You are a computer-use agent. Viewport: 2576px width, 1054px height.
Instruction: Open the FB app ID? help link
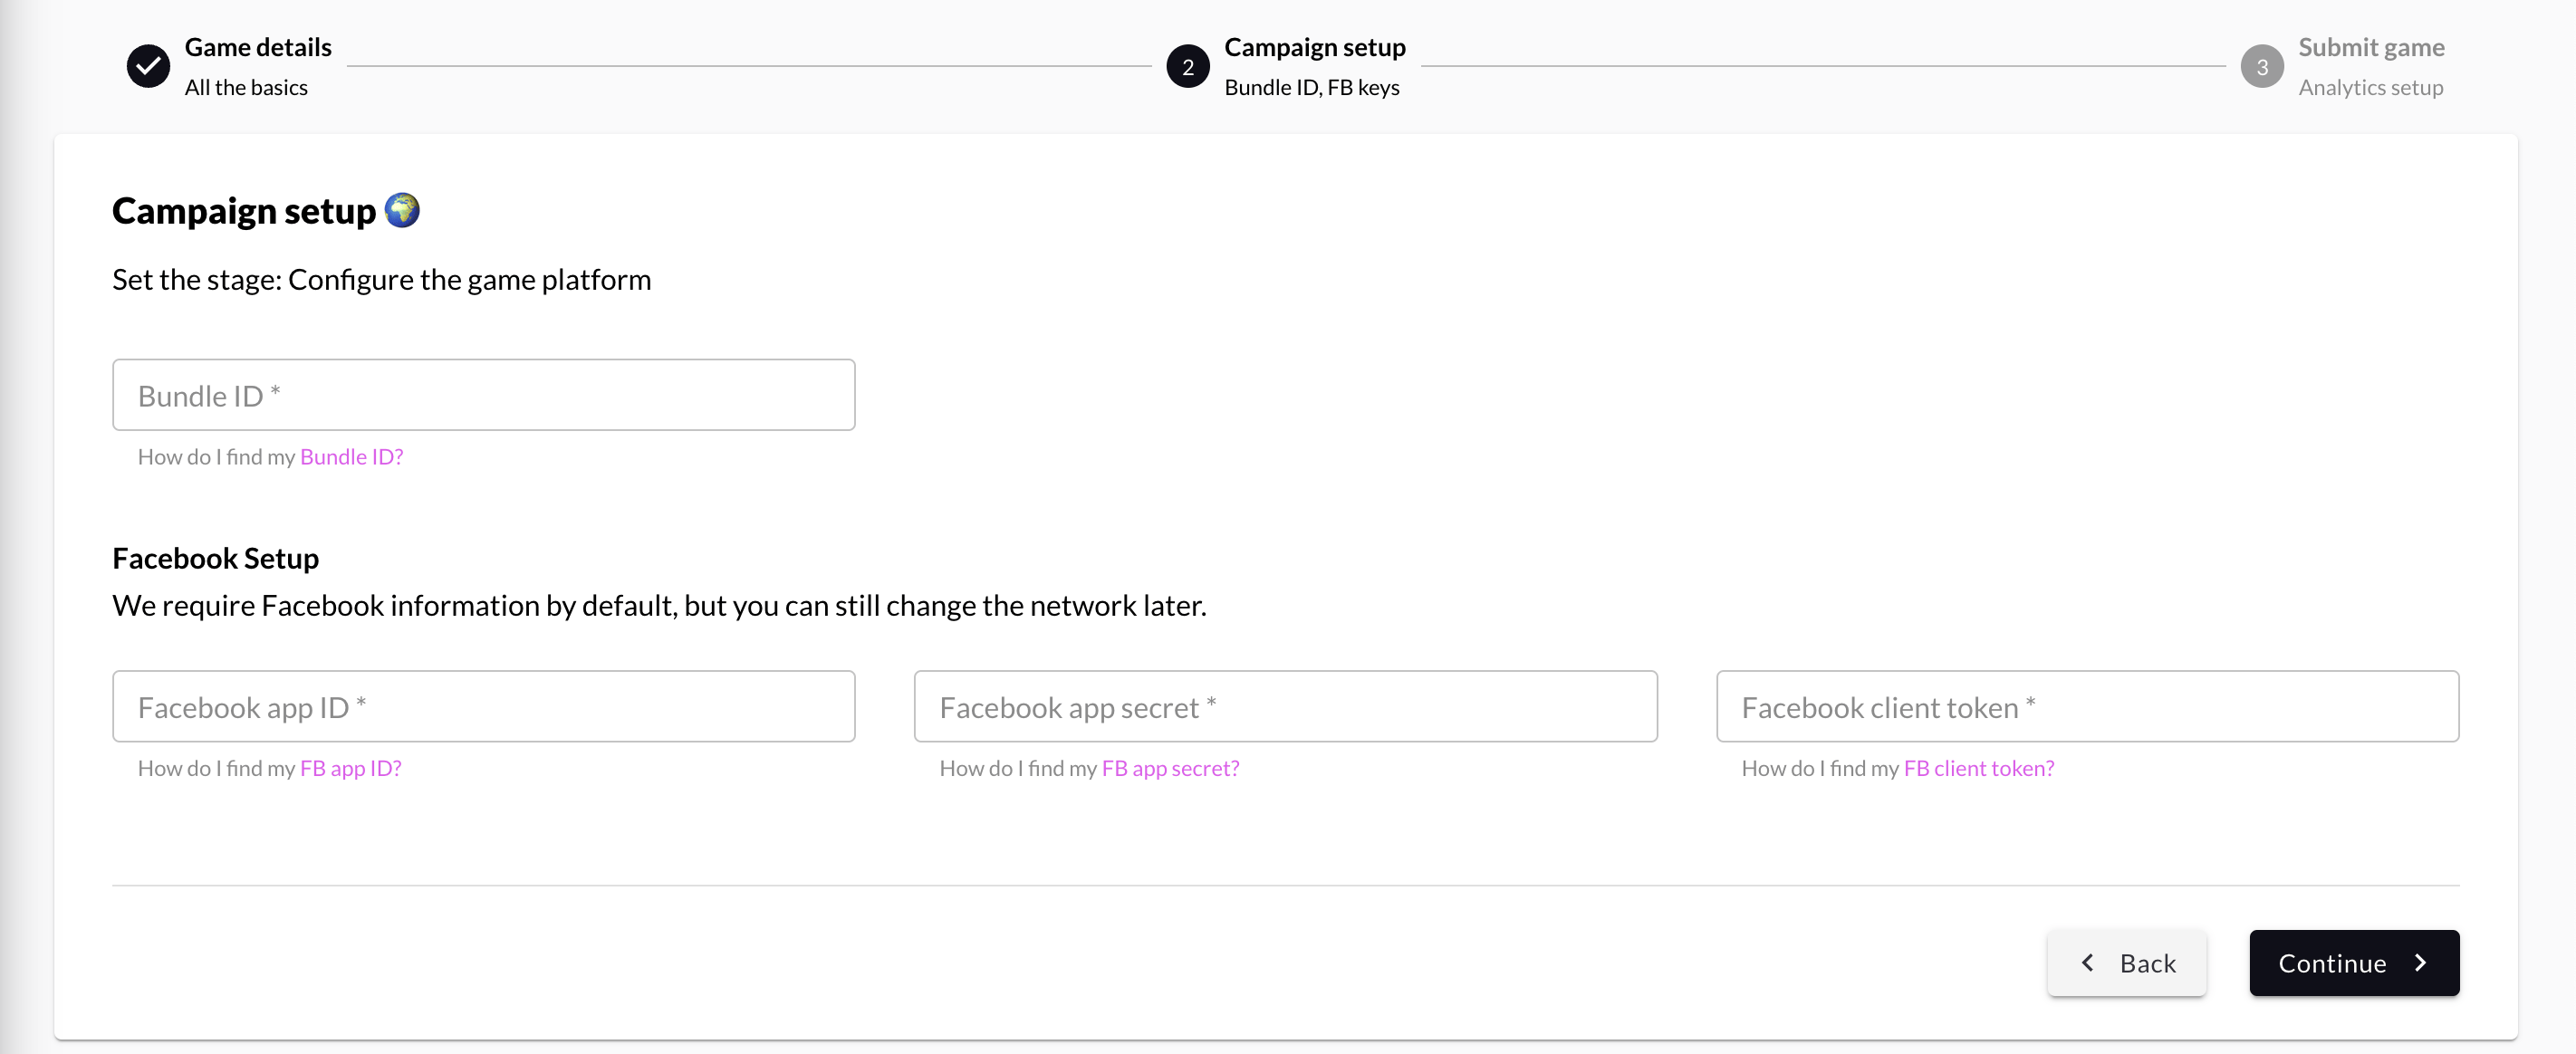coord(350,768)
